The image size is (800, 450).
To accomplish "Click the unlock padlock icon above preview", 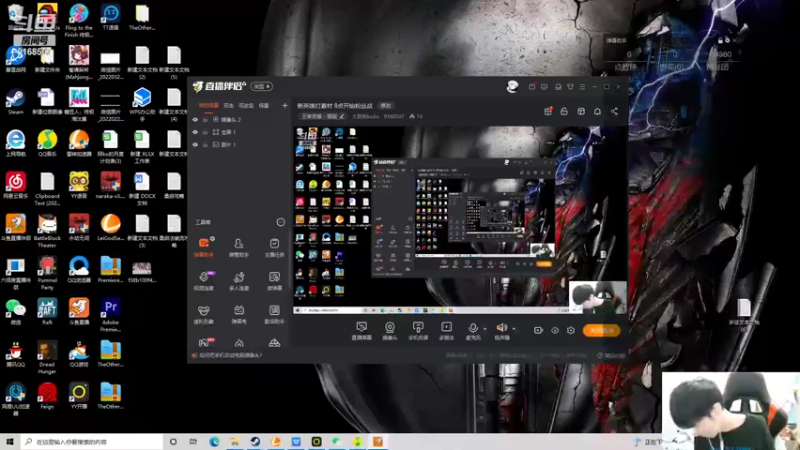I will [564, 111].
